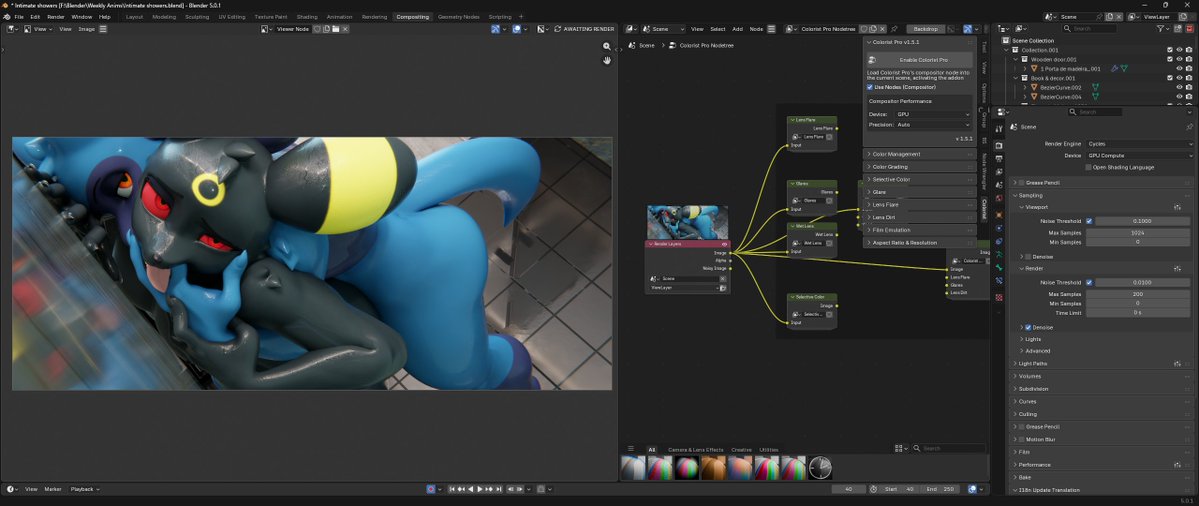Image resolution: width=1199 pixels, height=506 pixels.
Task: Toggle Viewport Noise Threshold checkbox
Action: coord(1089,221)
